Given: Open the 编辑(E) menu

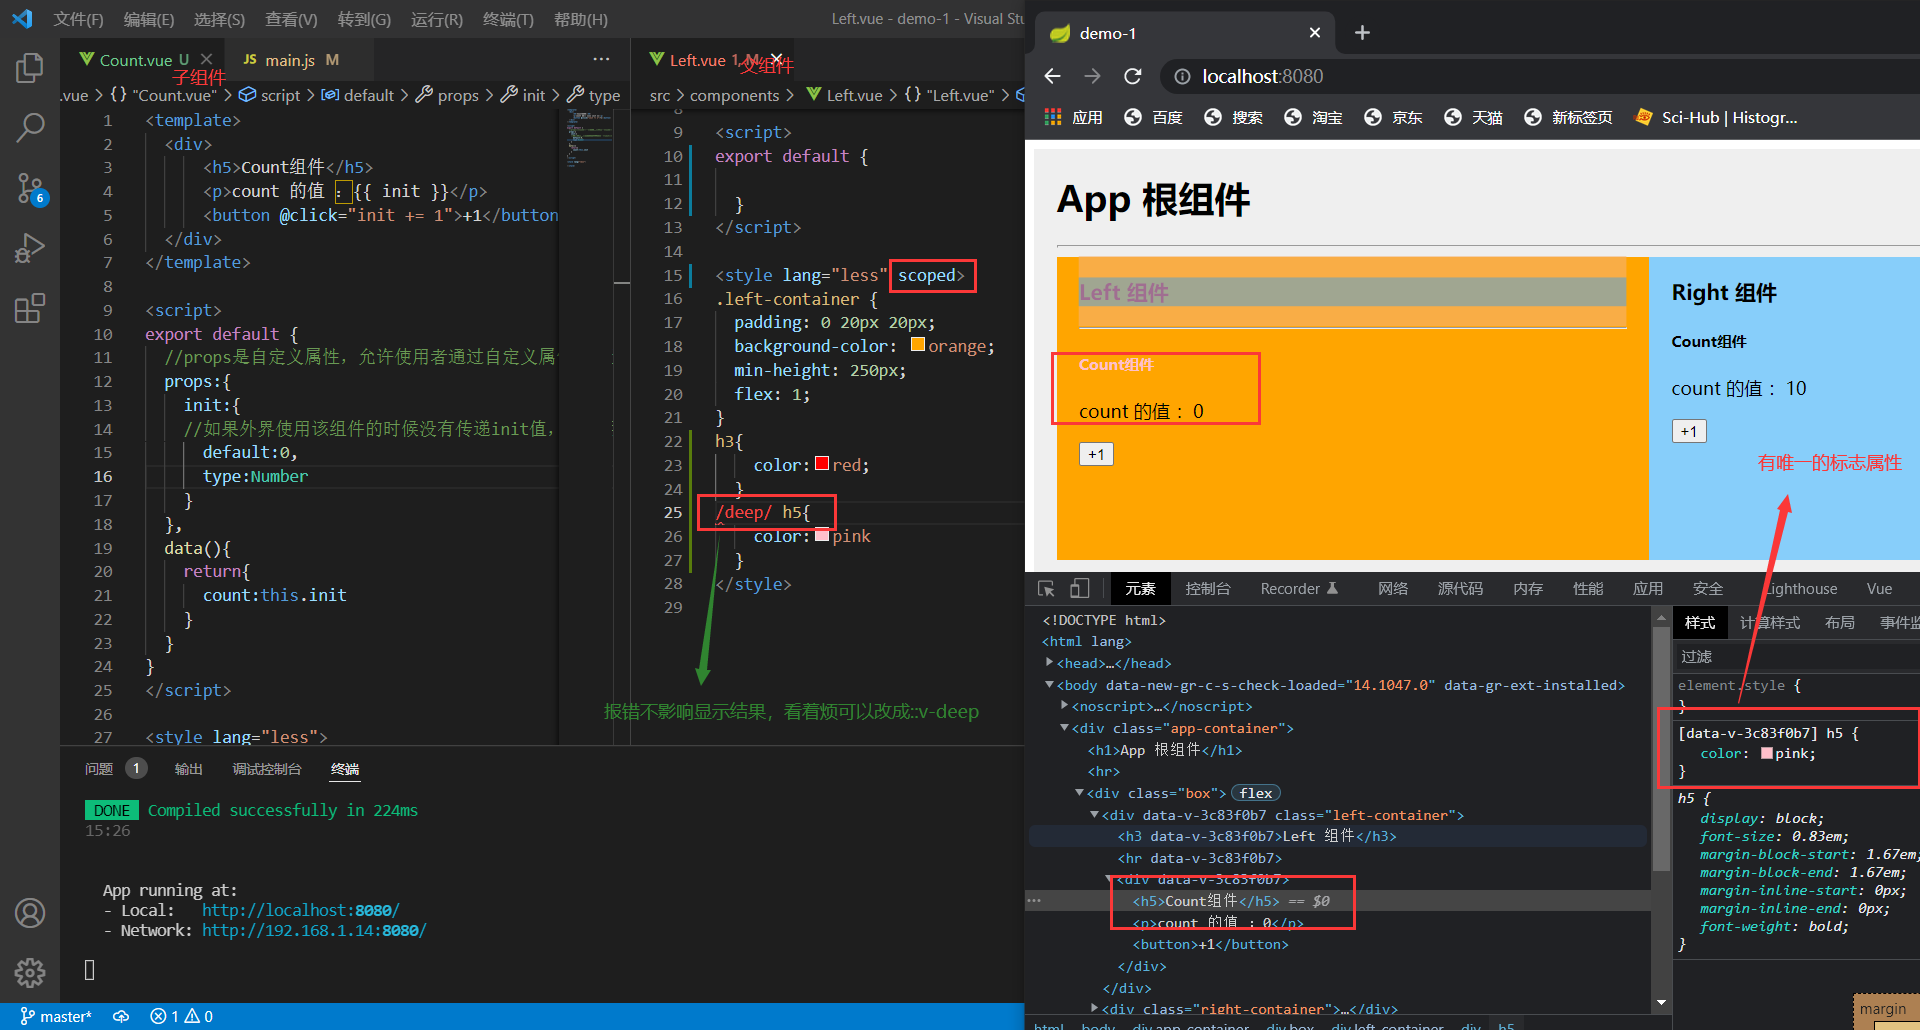Looking at the screenshot, I should click(149, 19).
